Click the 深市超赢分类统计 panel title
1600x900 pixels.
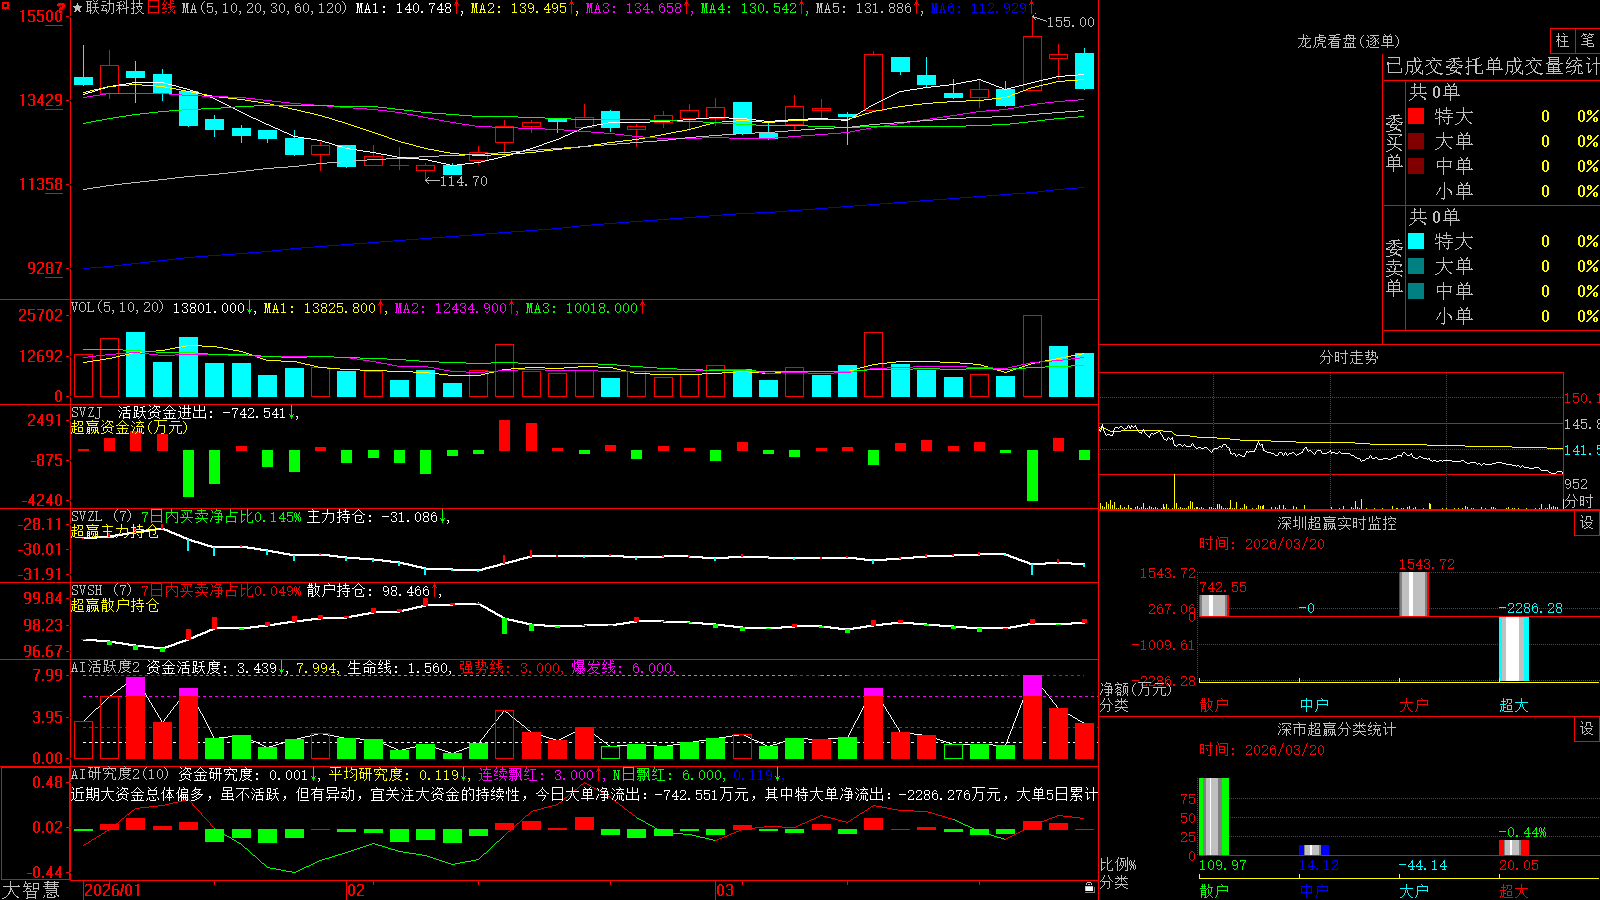1337,729
